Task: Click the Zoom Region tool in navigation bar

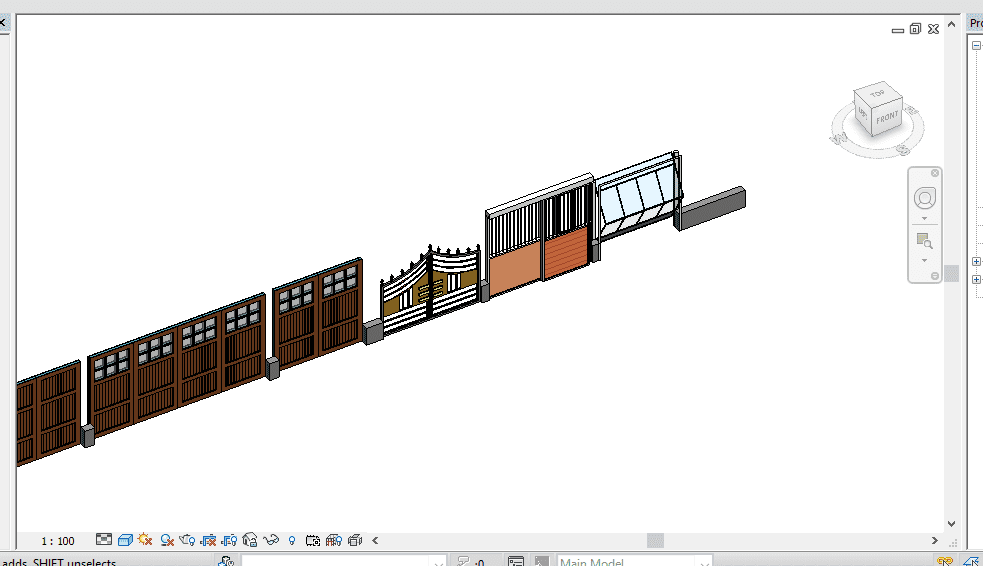Action: tap(924, 241)
